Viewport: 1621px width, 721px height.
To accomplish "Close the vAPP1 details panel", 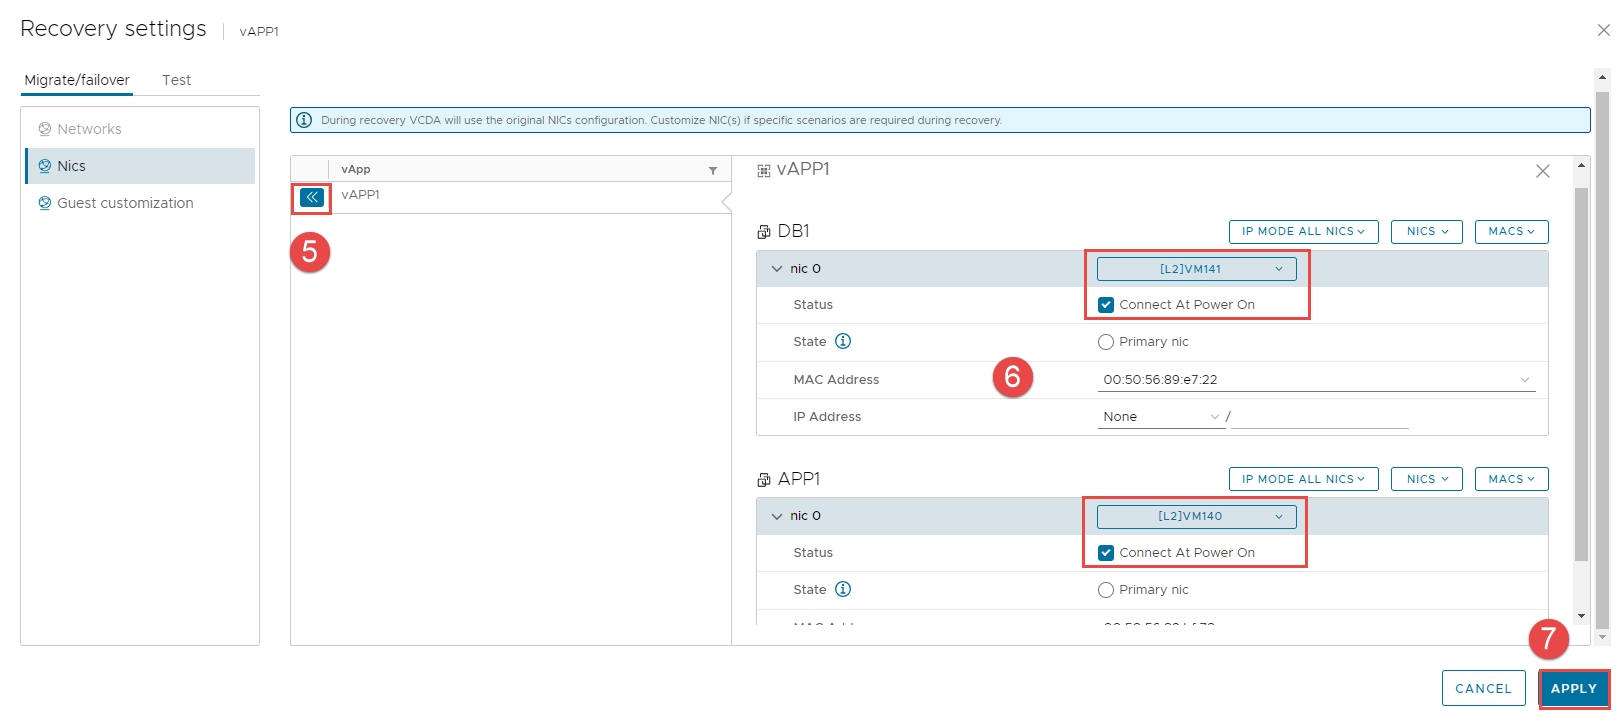I will (1542, 171).
